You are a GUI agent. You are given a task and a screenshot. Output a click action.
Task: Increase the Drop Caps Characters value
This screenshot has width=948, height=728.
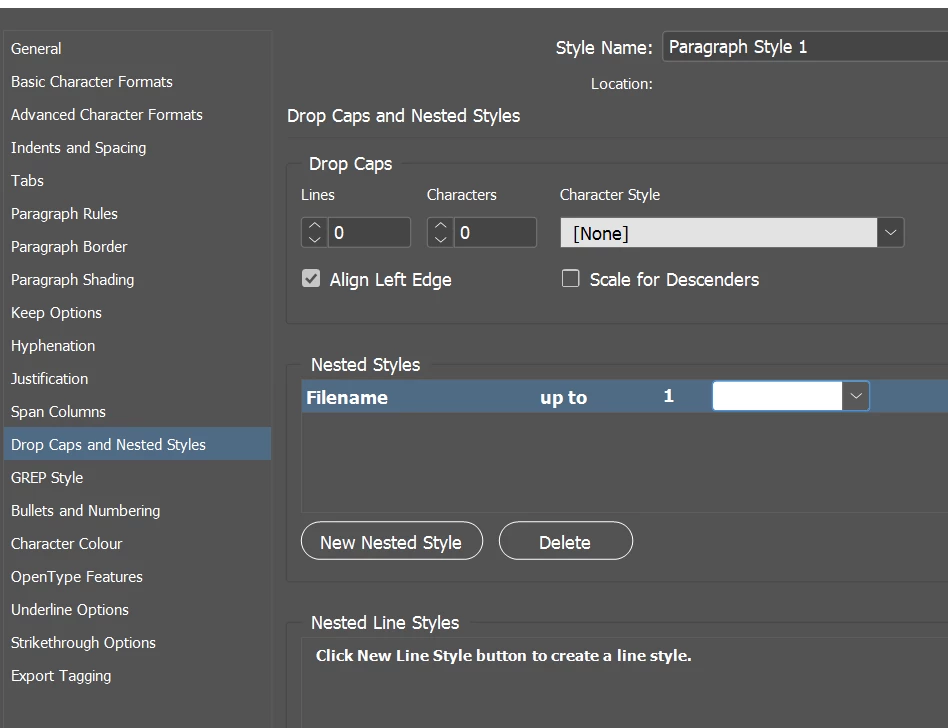point(440,227)
